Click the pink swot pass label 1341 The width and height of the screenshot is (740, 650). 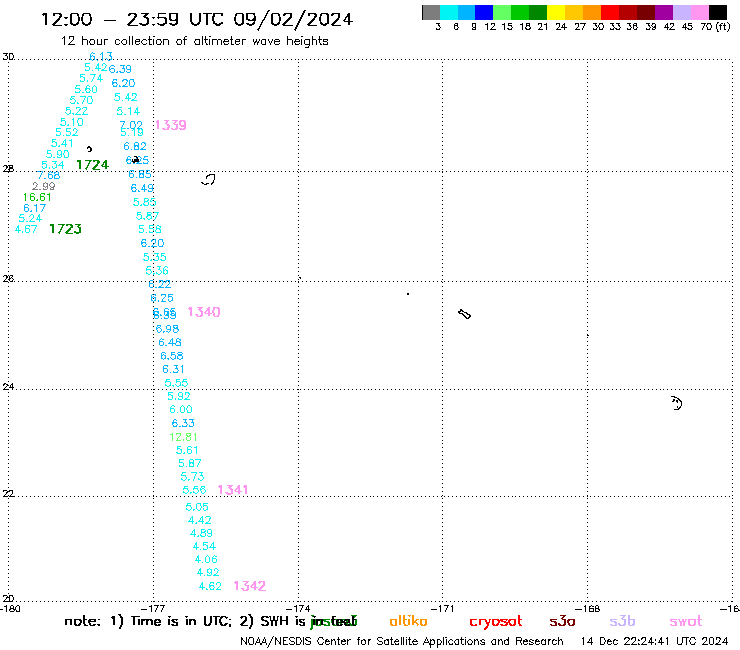233,490
